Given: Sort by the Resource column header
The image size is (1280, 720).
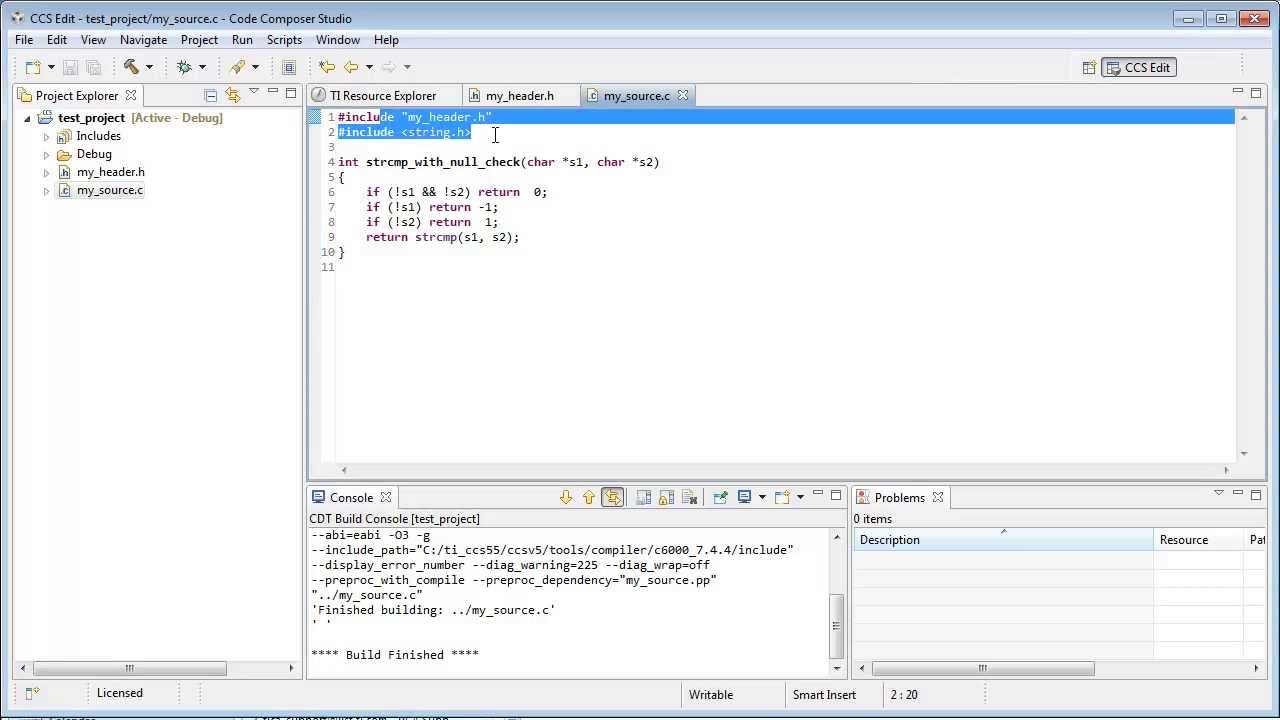Looking at the screenshot, I should [x=1198, y=540].
